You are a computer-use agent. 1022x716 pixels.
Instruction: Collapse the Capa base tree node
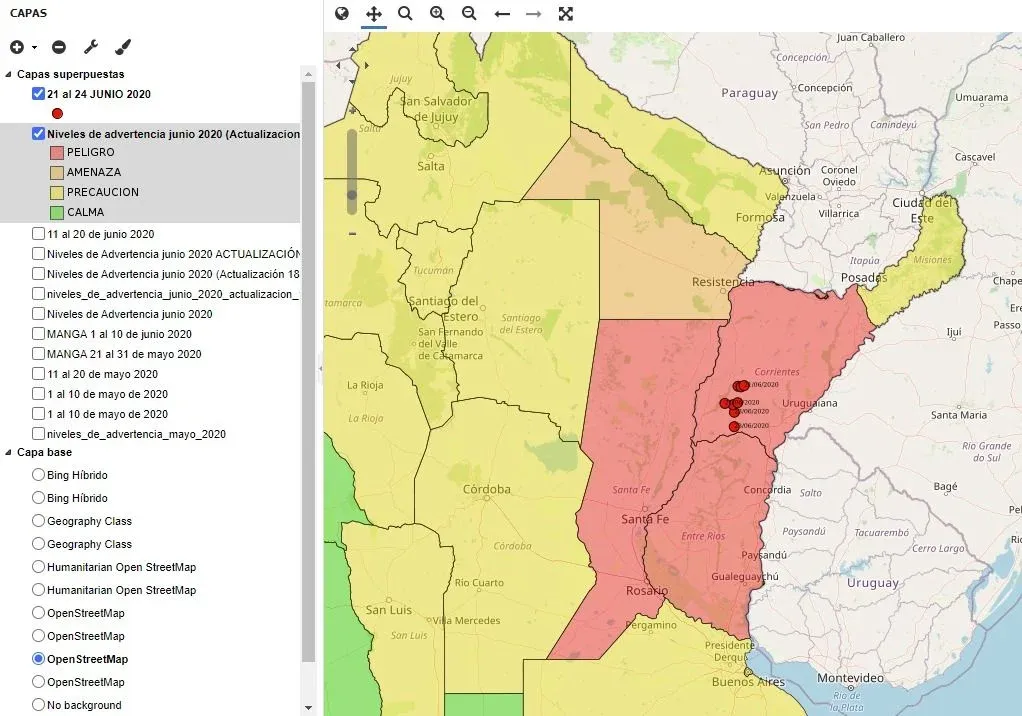coord(9,452)
